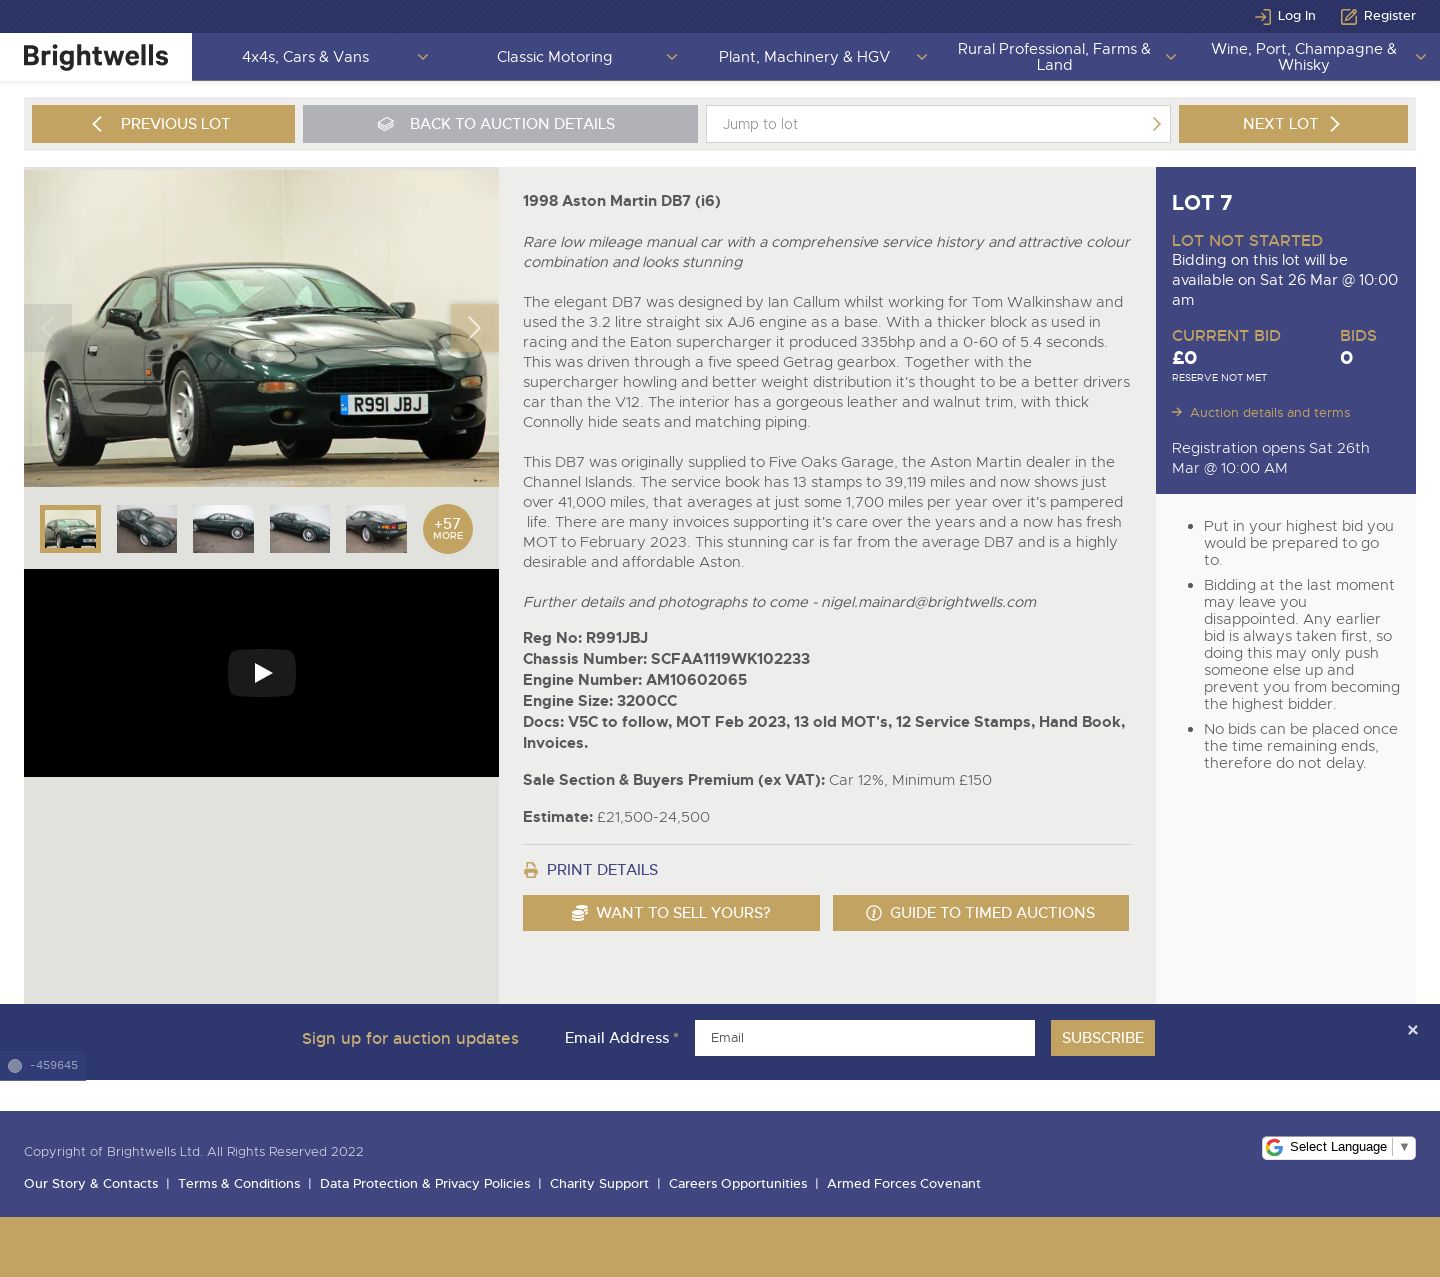The image size is (1440, 1277).
Task: Click the title 1998 Aston Martin DB7 (i6)
Action: 621,201
